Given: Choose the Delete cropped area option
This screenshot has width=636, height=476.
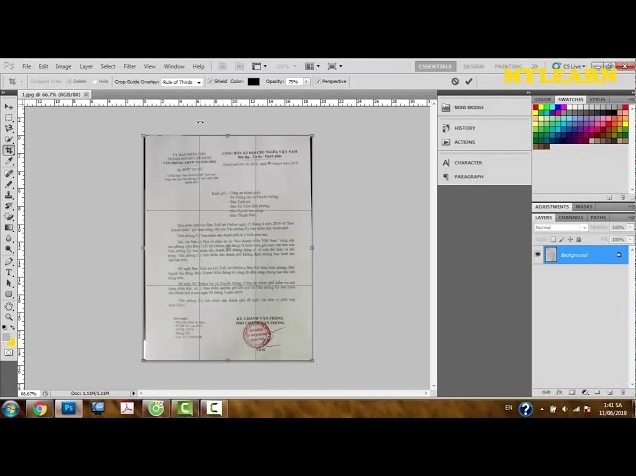Looking at the screenshot, I should click(x=69, y=81).
